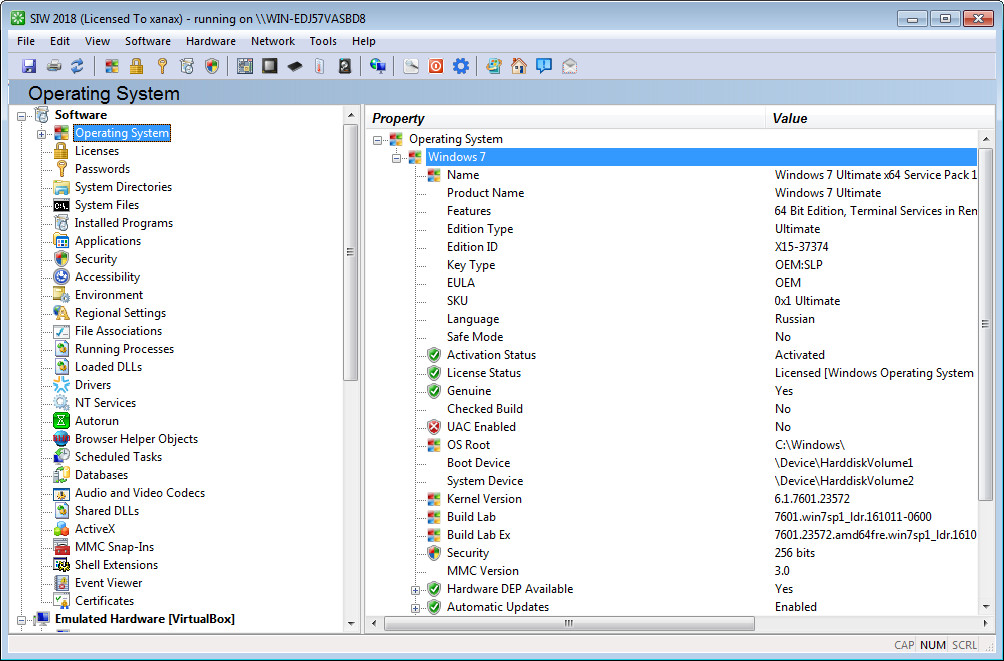Click the Autorun green tree icon
This screenshot has height=661, width=1004.
[x=61, y=421]
